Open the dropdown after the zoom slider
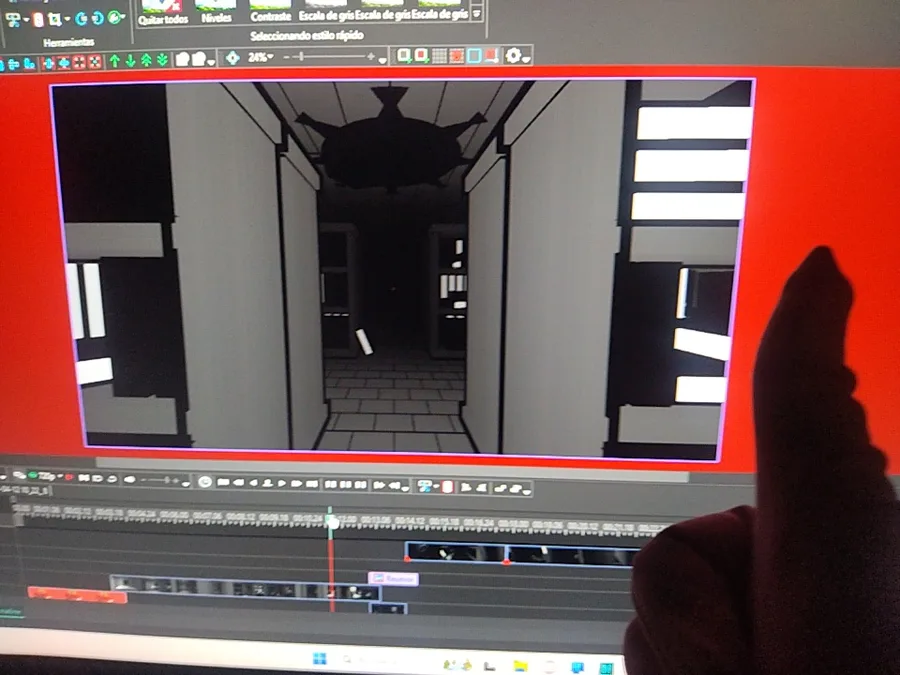This screenshot has height=675, width=900. pos(382,60)
